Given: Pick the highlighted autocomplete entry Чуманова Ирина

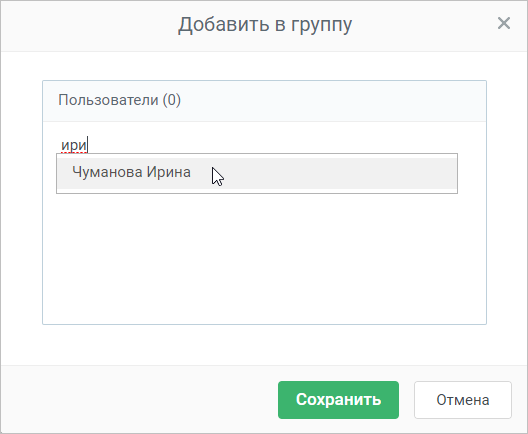Looking at the screenshot, I should [x=257, y=173].
